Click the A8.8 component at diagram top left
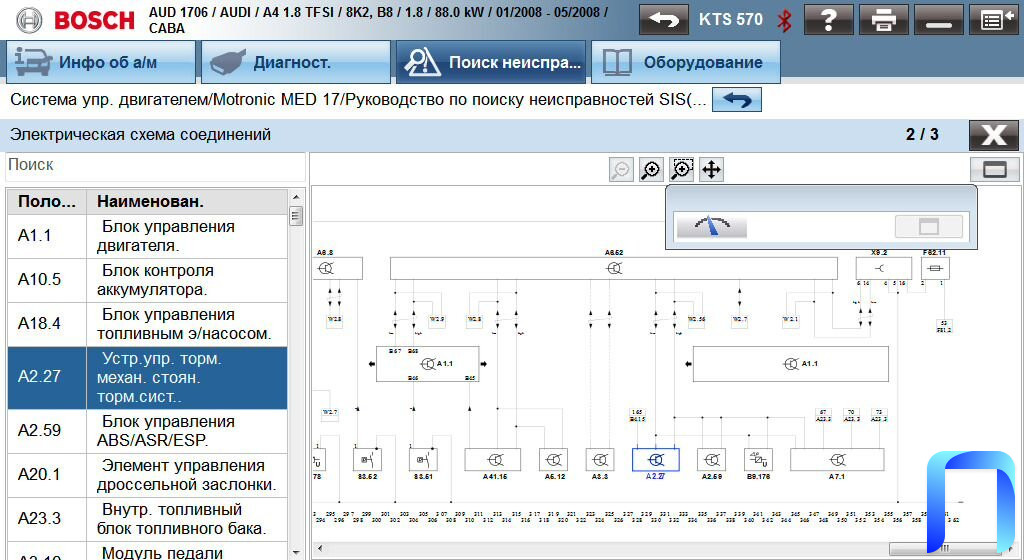 pyautogui.click(x=338, y=268)
